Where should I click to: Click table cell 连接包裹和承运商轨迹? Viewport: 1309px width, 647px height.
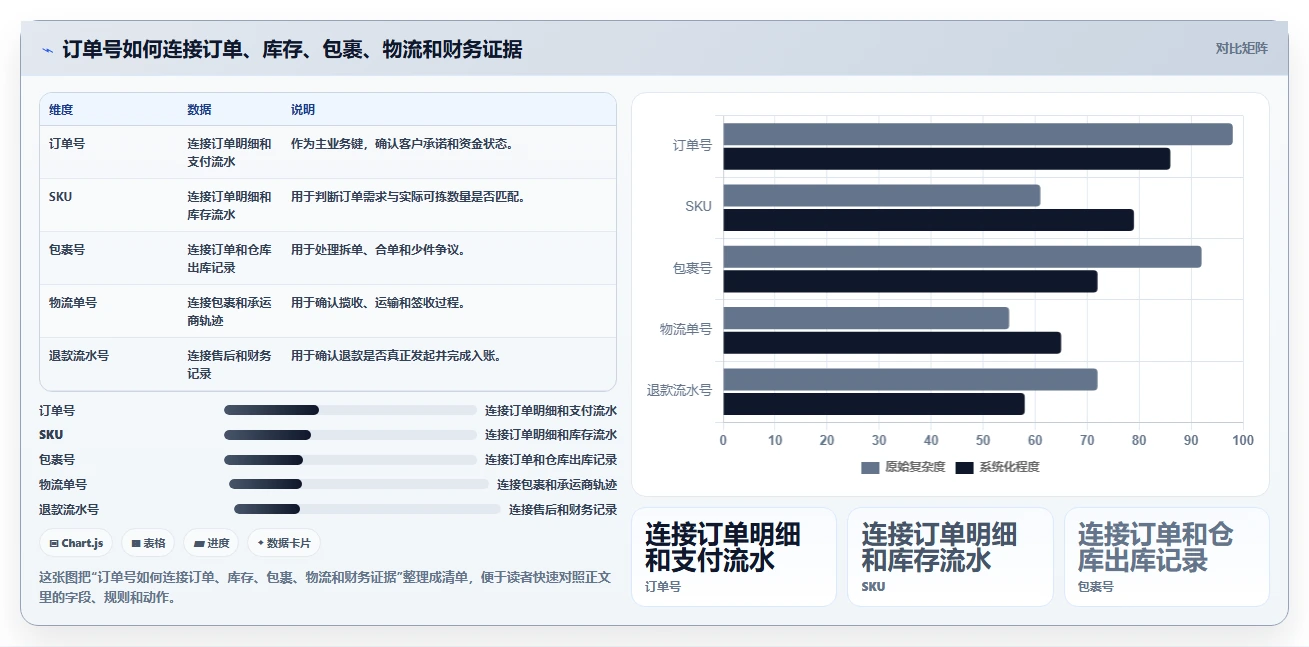pyautogui.click(x=229, y=312)
